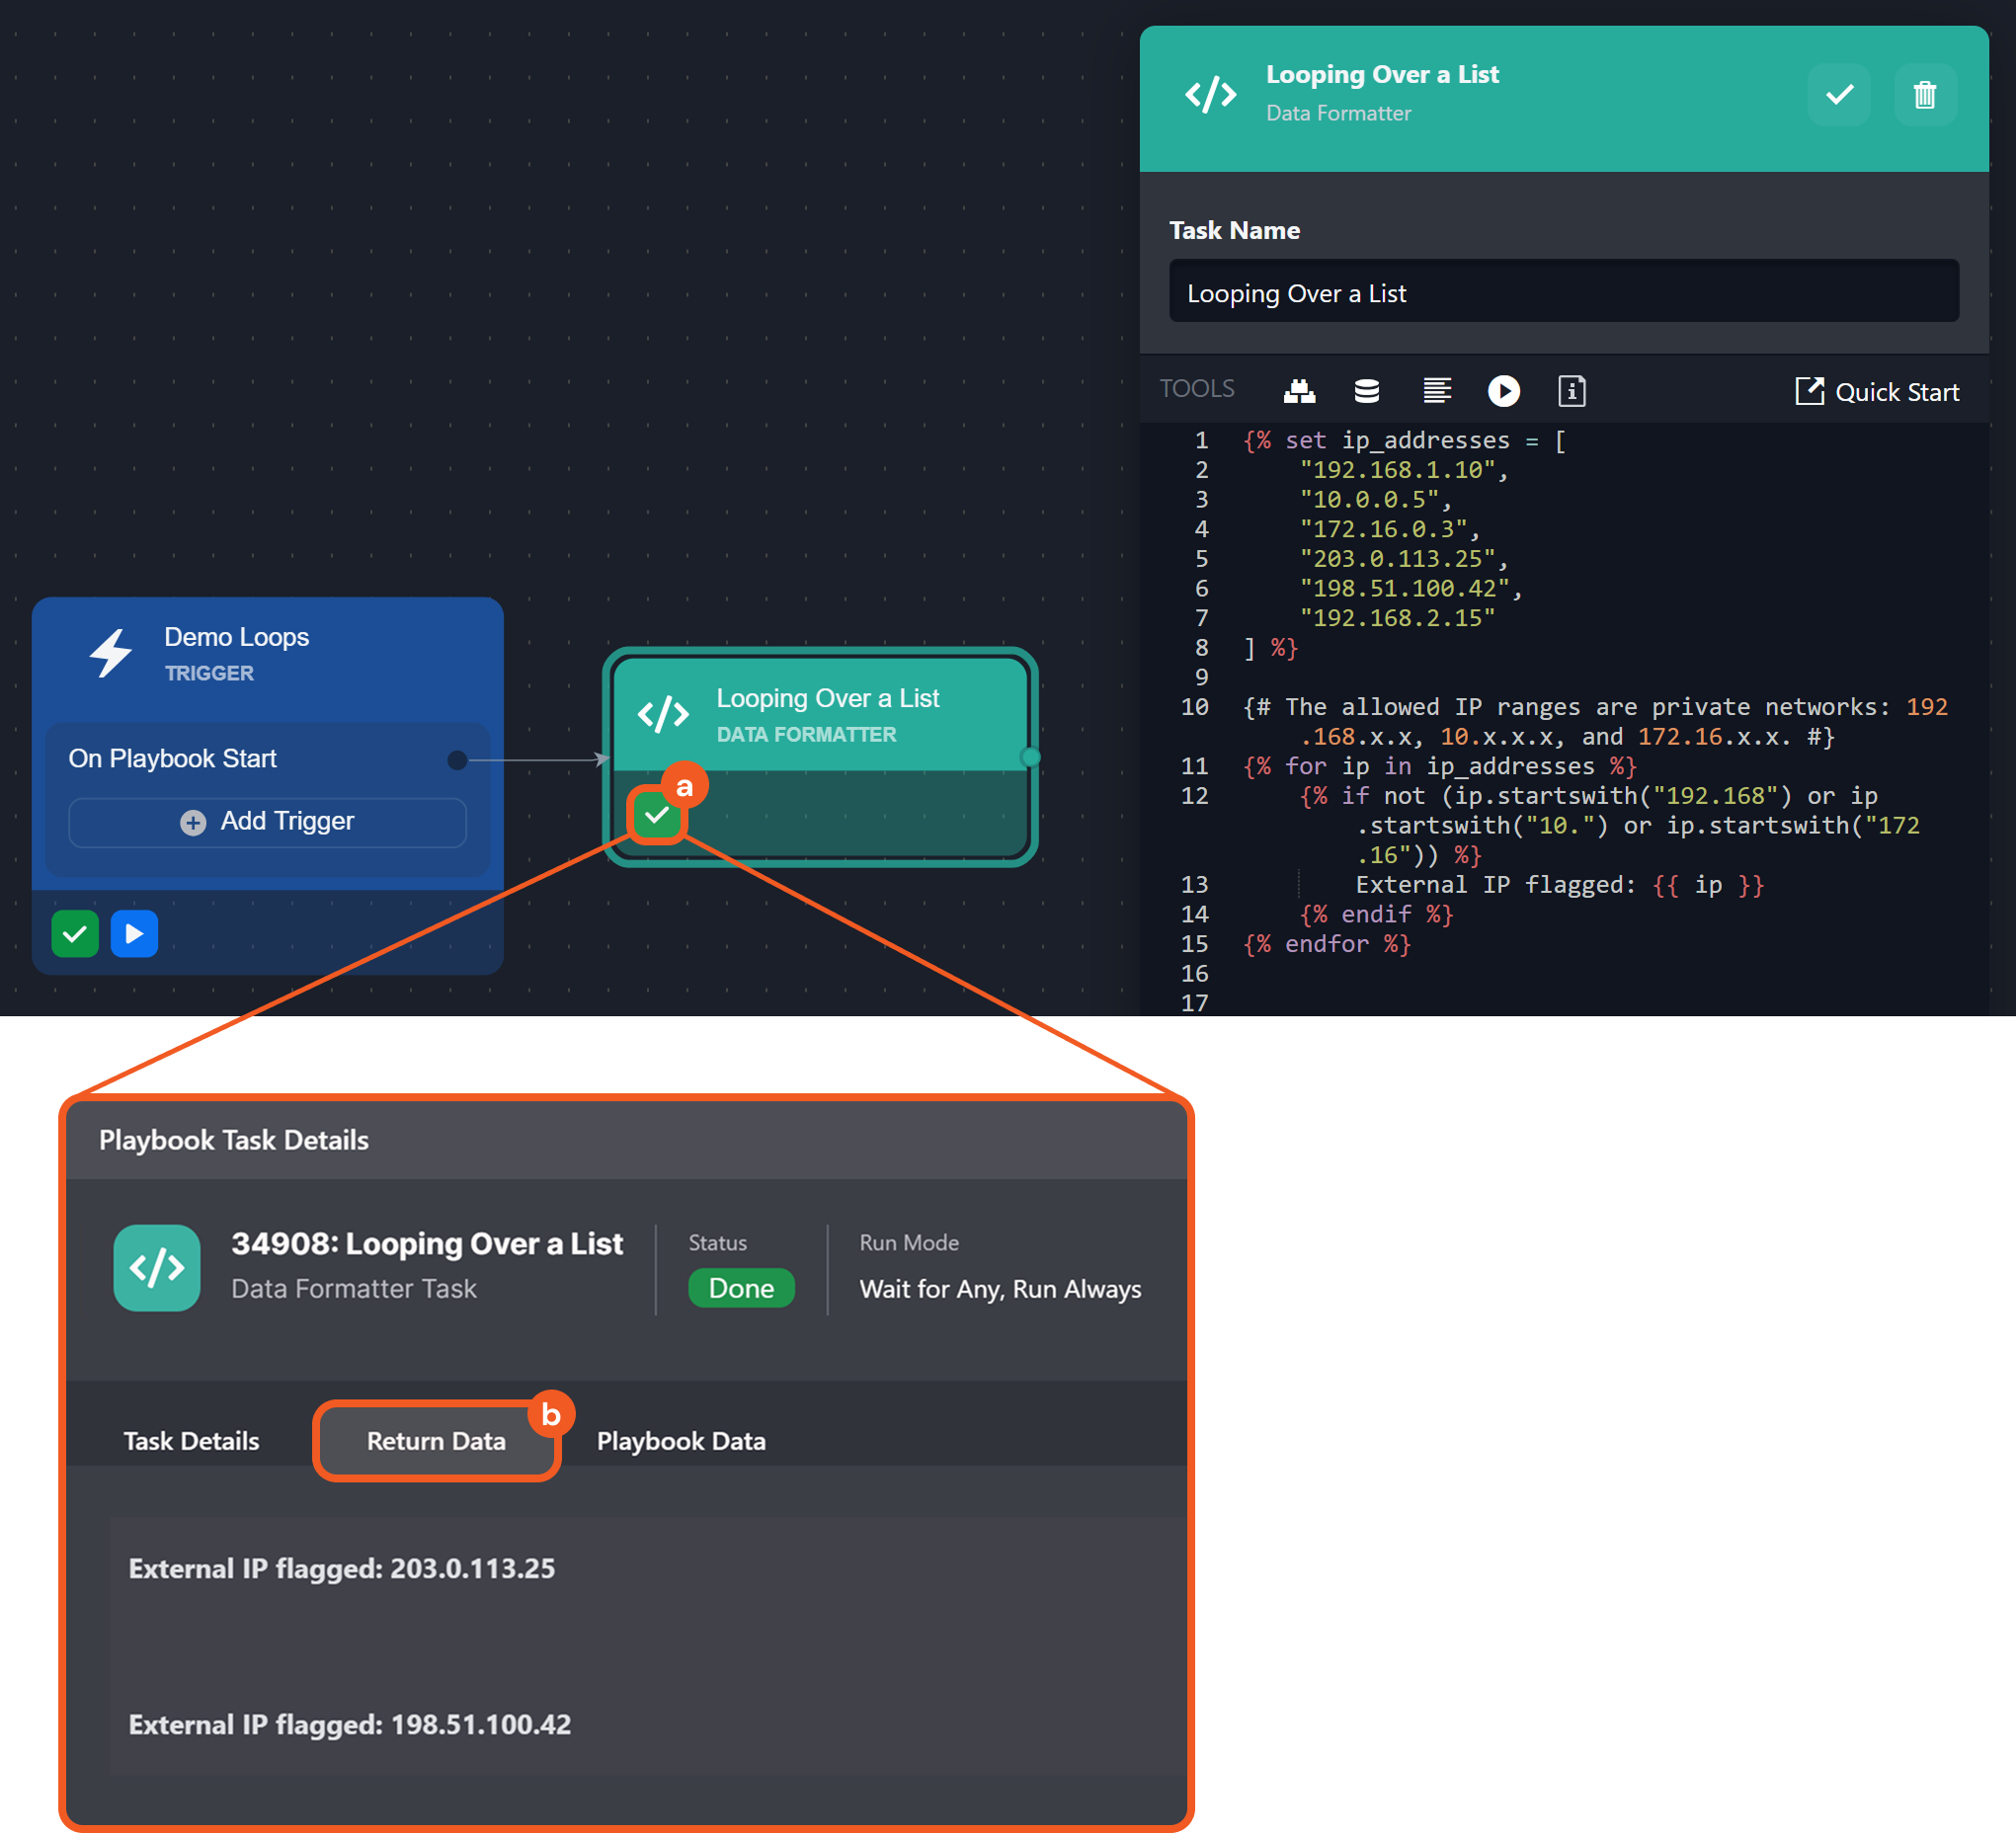This screenshot has width=2016, height=1833.
Task: Click the lightning bolt trigger icon
Action: 111,653
